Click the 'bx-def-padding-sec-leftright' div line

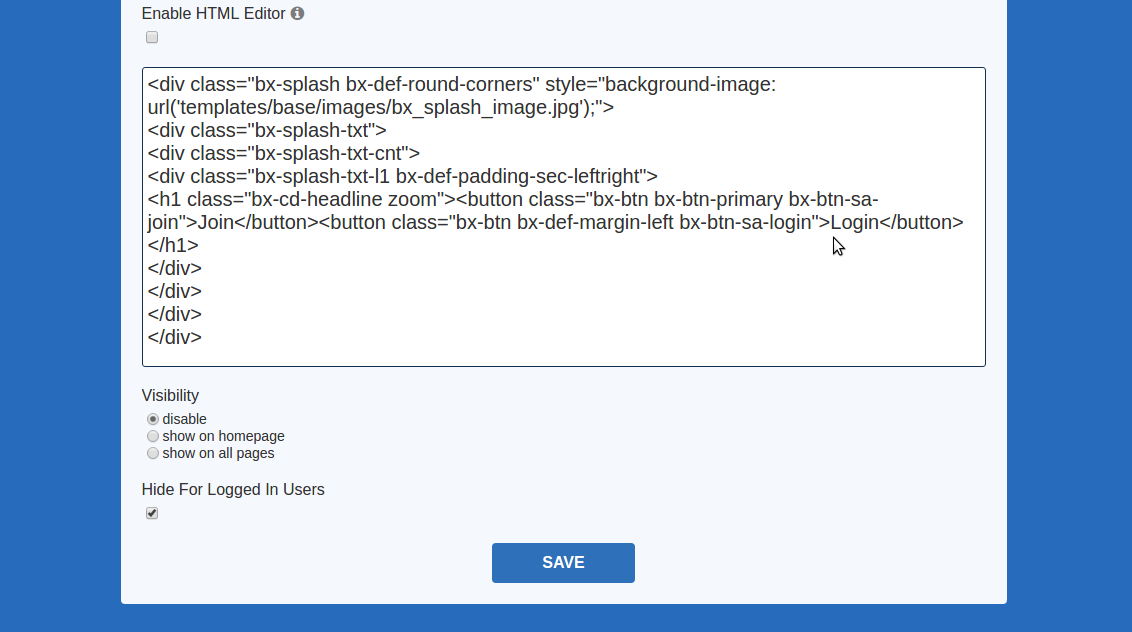coord(402,176)
